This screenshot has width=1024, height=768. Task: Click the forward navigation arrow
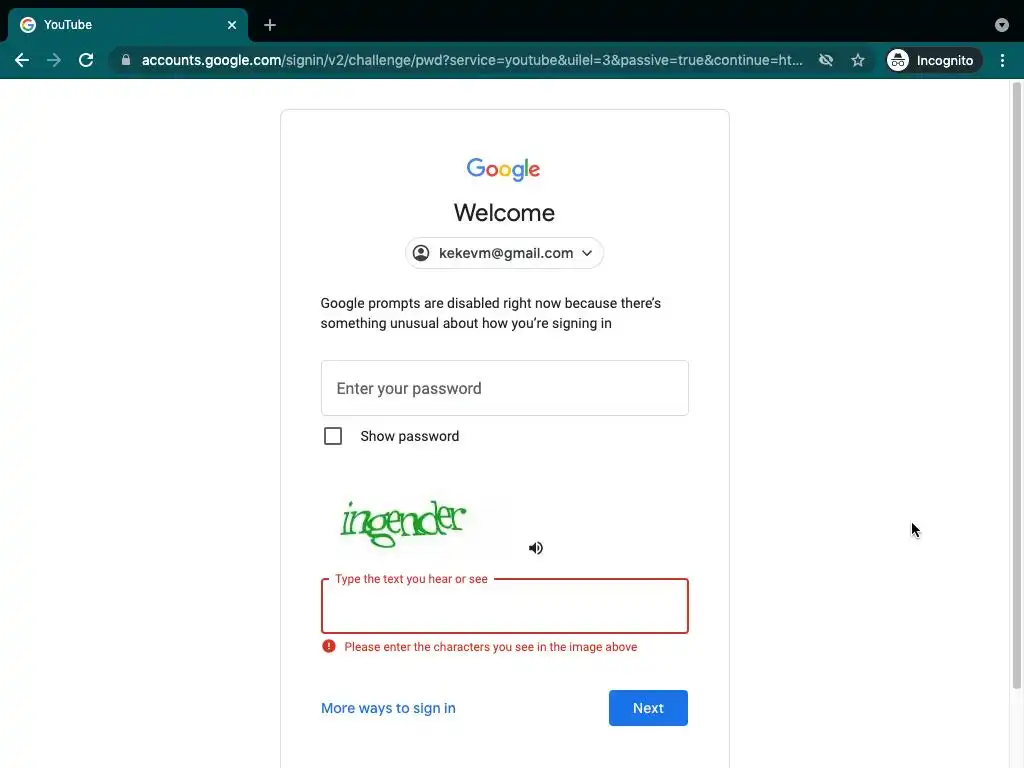point(54,60)
